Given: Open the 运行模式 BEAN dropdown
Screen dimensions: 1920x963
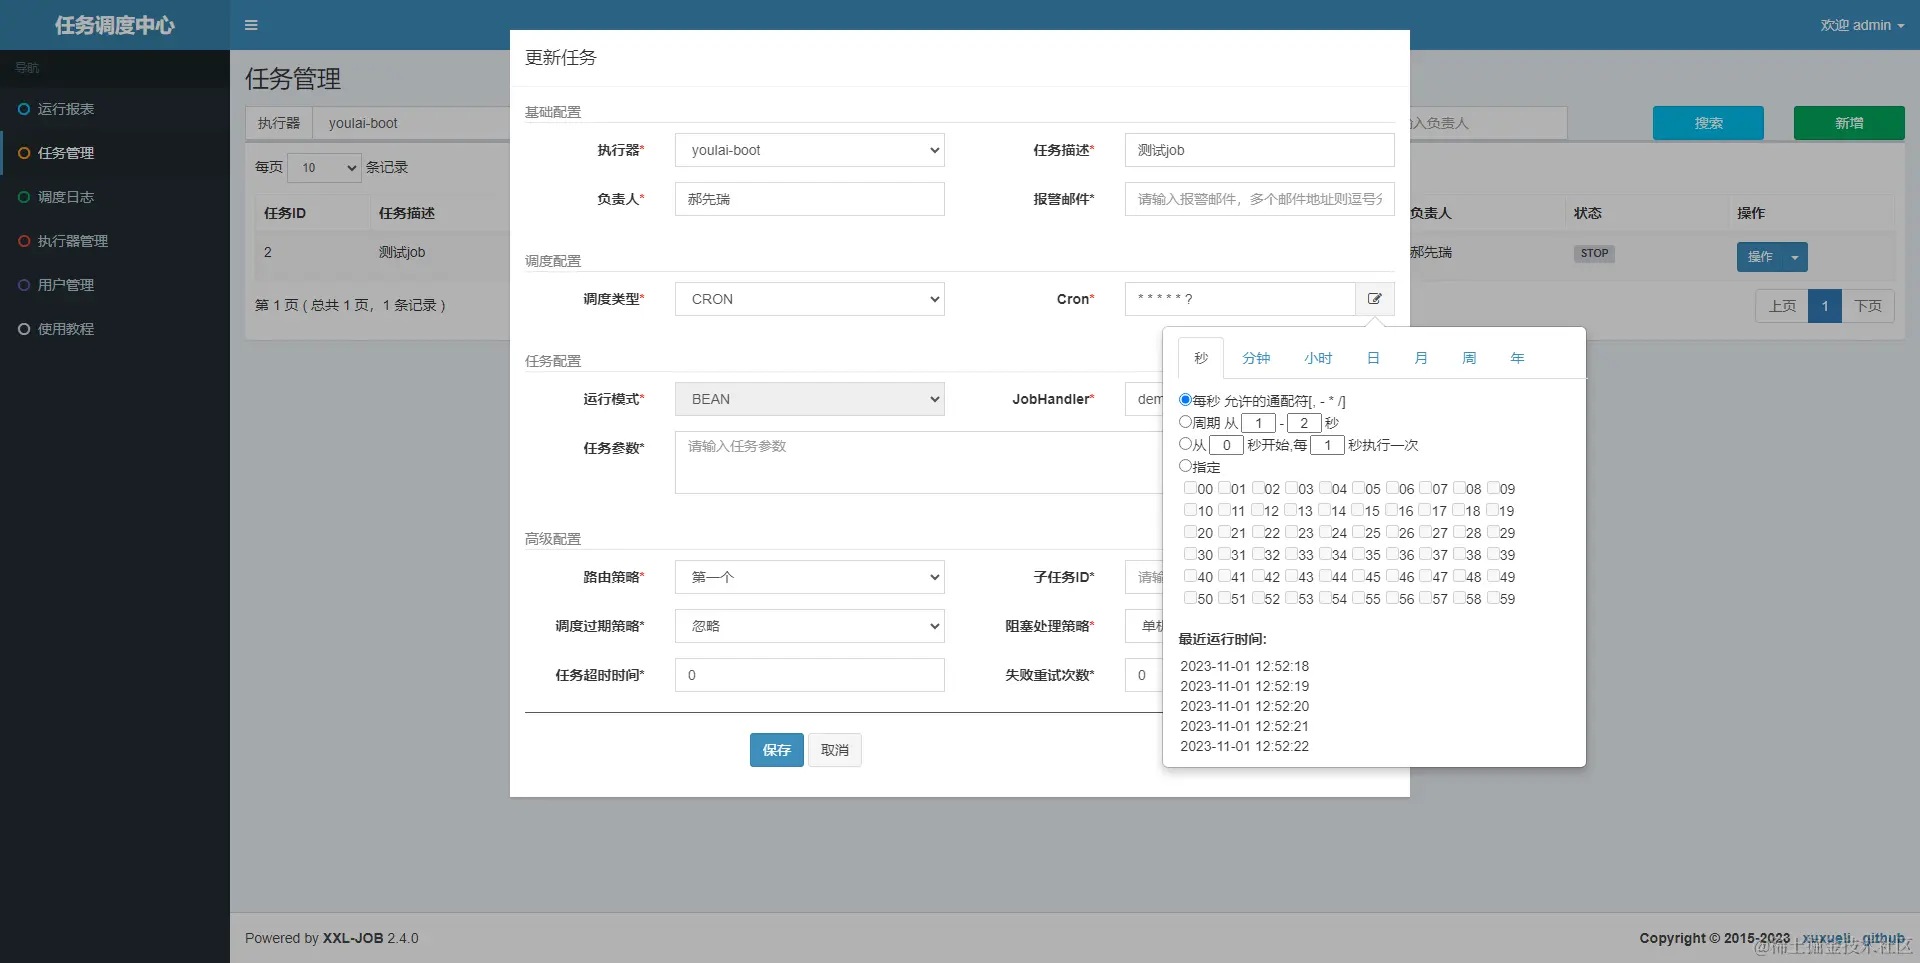Looking at the screenshot, I should [810, 399].
